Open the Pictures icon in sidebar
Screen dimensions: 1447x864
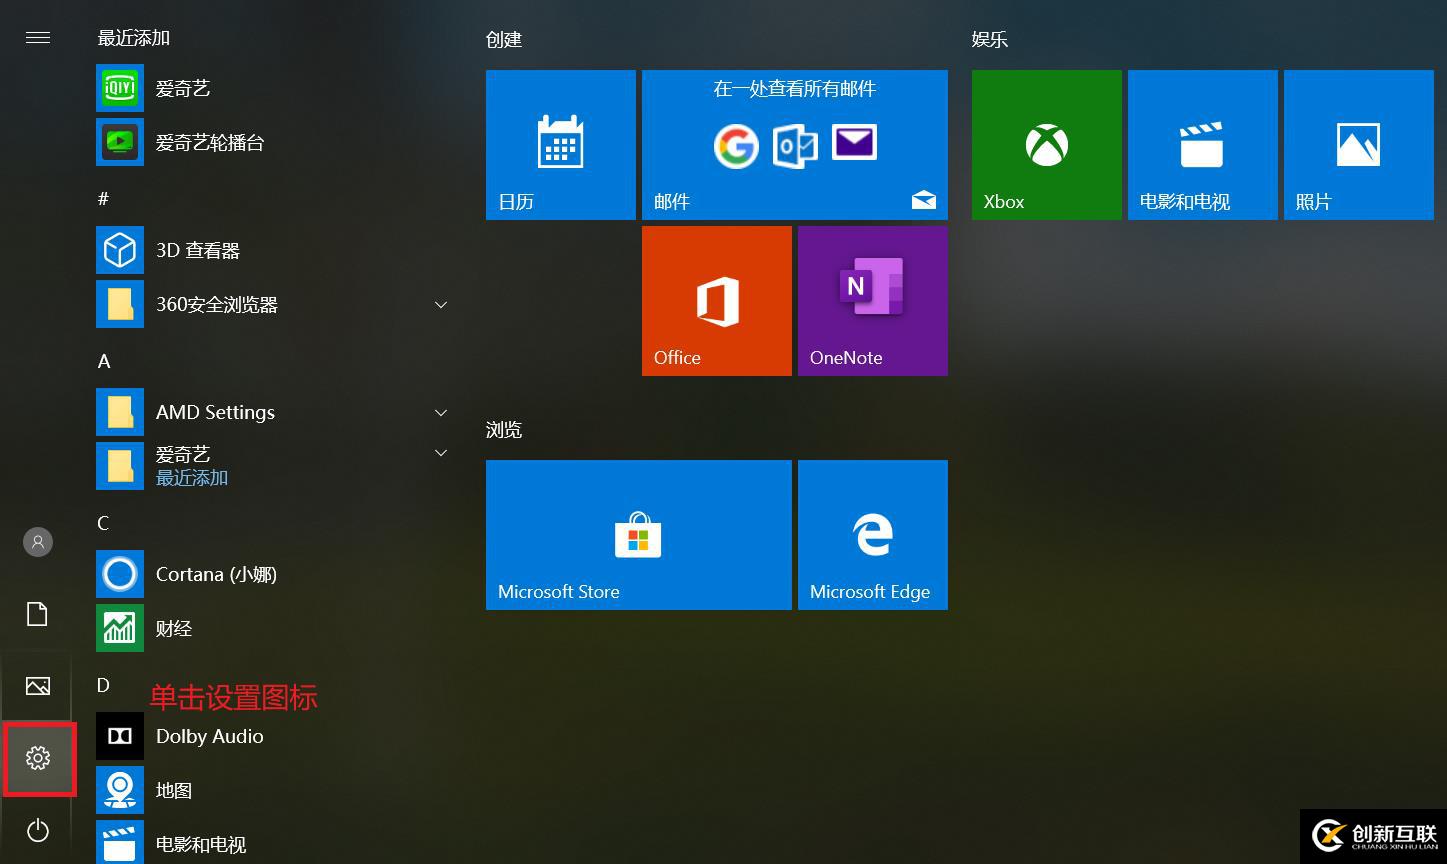(x=38, y=686)
